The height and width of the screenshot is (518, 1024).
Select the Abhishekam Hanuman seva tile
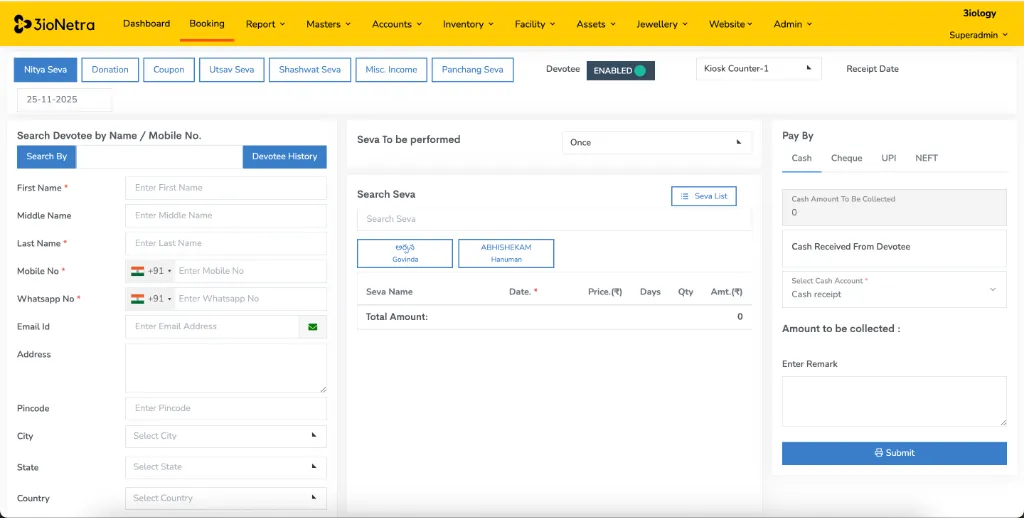(506, 253)
